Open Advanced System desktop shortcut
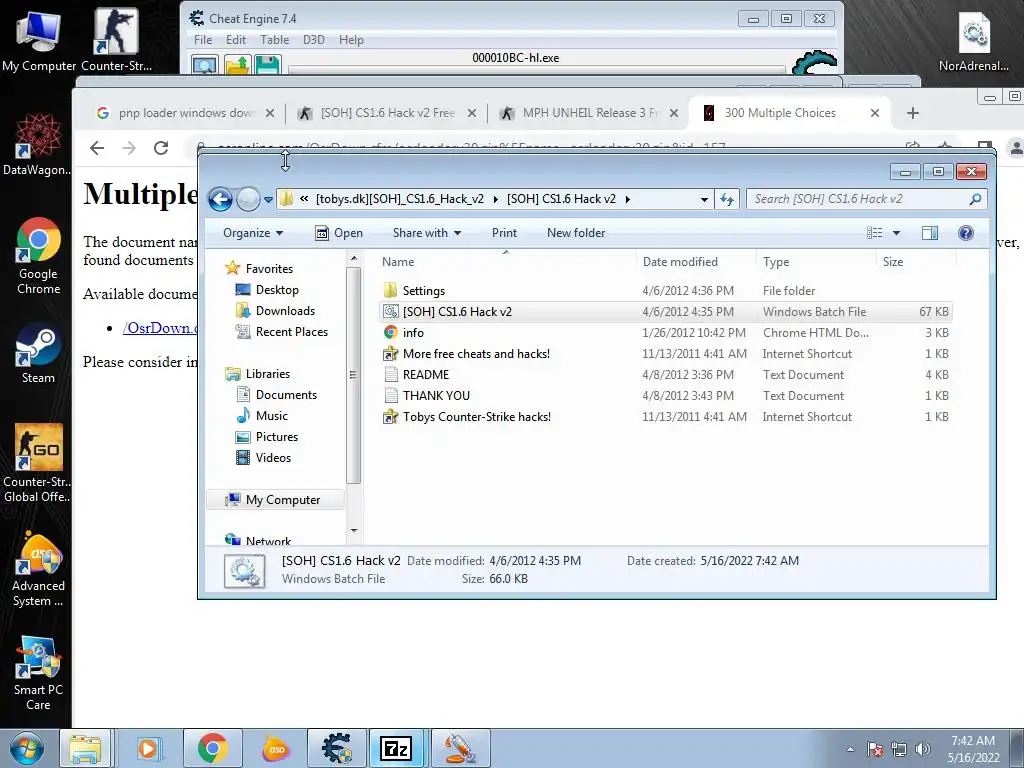 38,568
